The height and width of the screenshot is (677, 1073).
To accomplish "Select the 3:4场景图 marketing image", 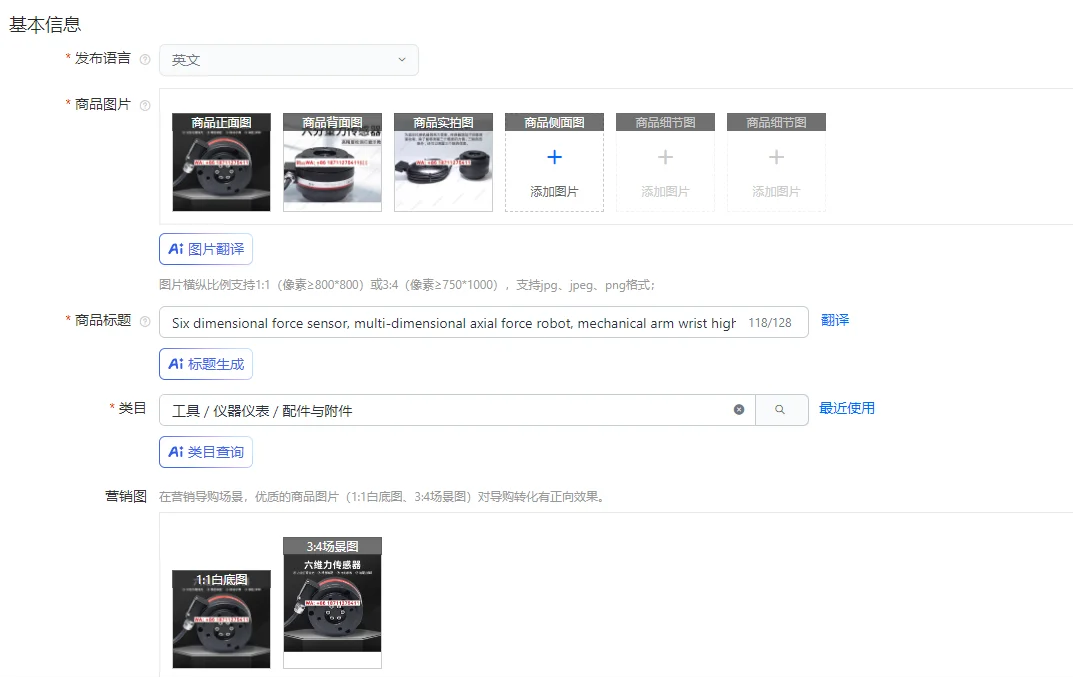I will pos(332,602).
